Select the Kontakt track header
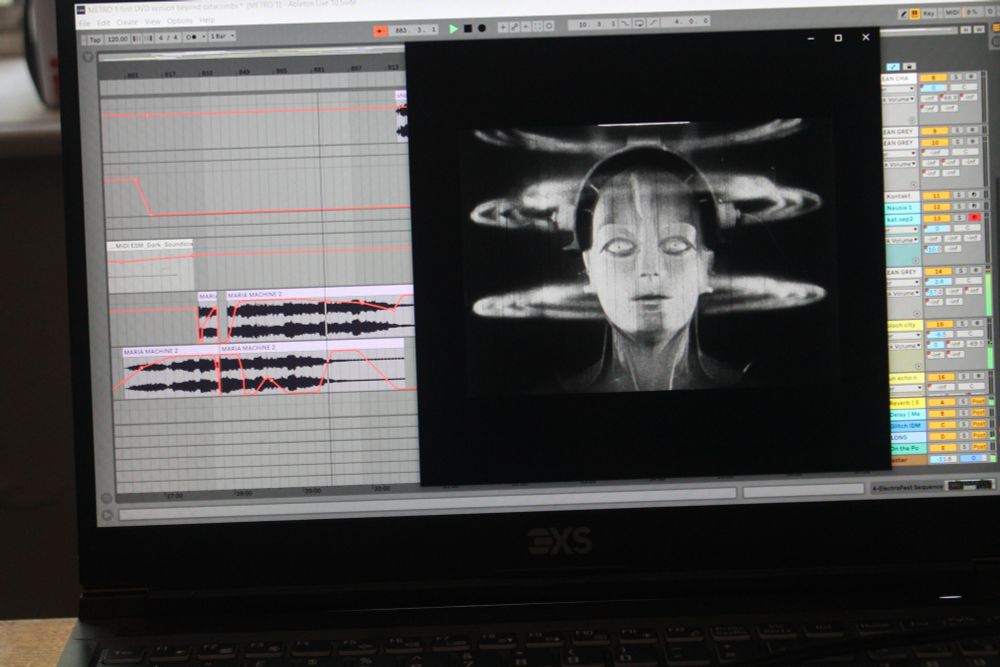The height and width of the screenshot is (667, 1000). [902, 196]
